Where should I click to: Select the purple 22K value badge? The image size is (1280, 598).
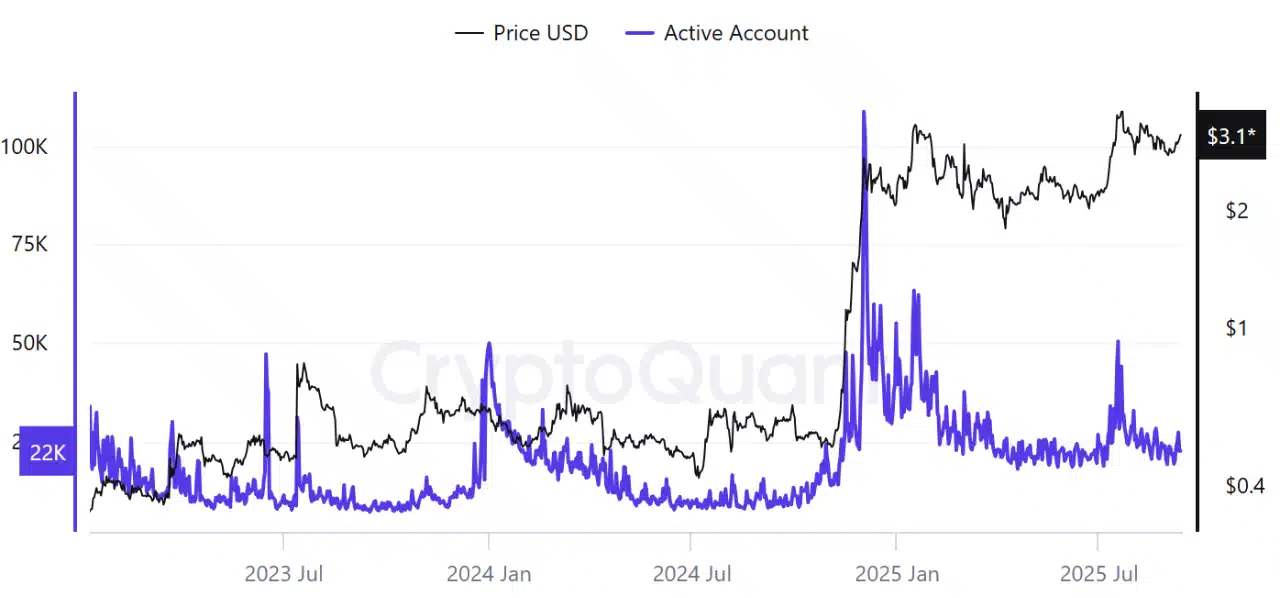[x=47, y=453]
